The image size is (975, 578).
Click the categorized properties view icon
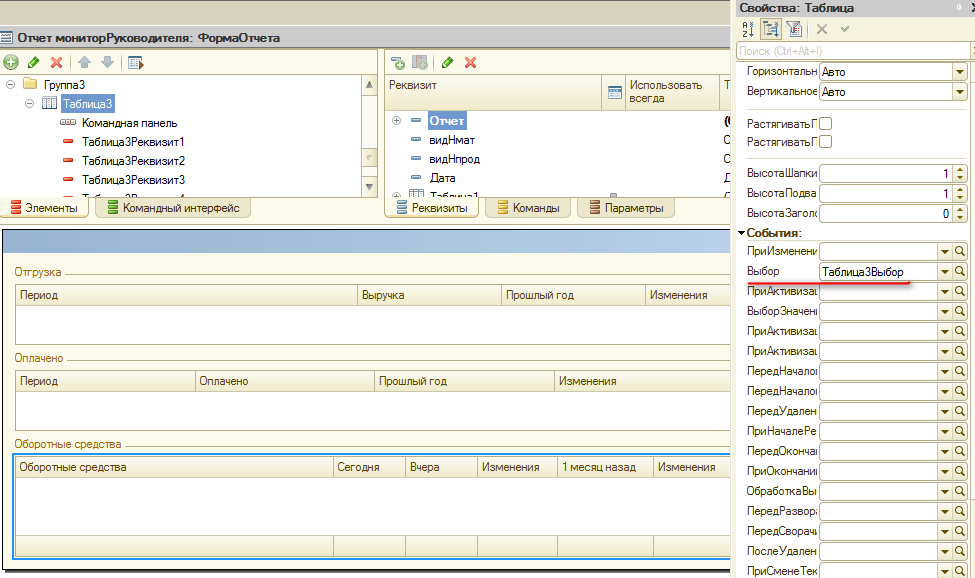[x=771, y=30]
